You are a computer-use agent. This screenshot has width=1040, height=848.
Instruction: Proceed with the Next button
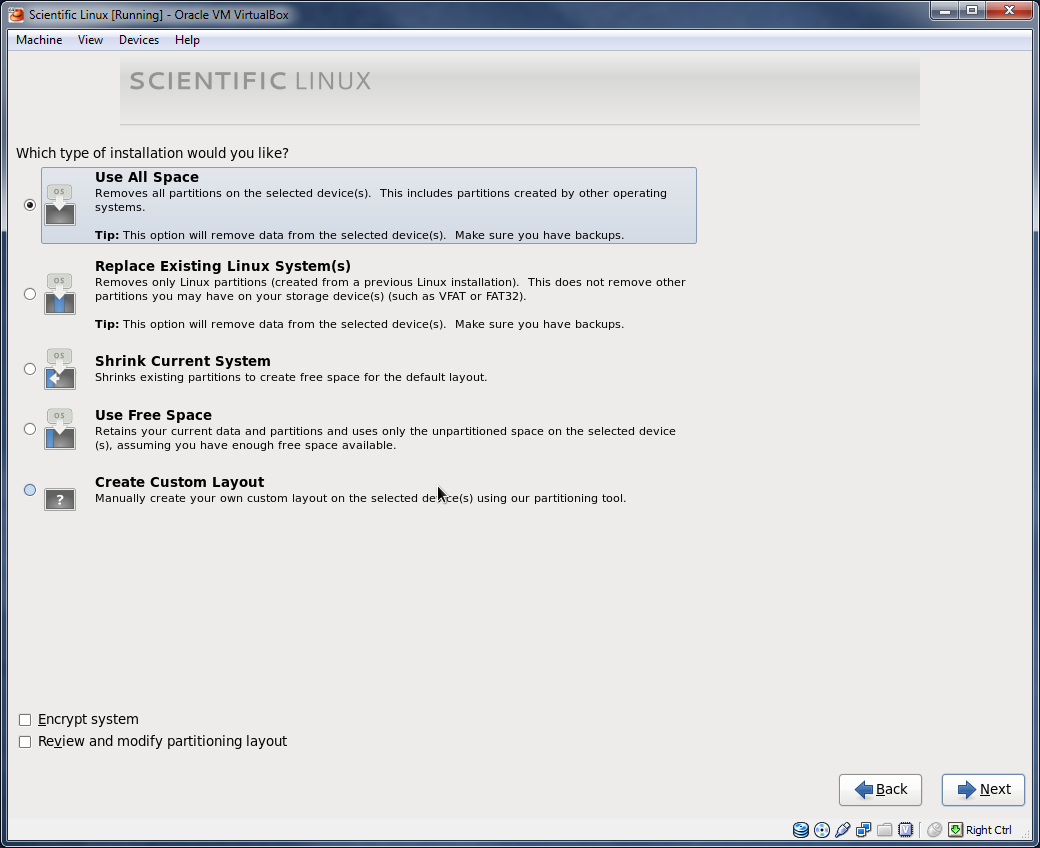983,790
